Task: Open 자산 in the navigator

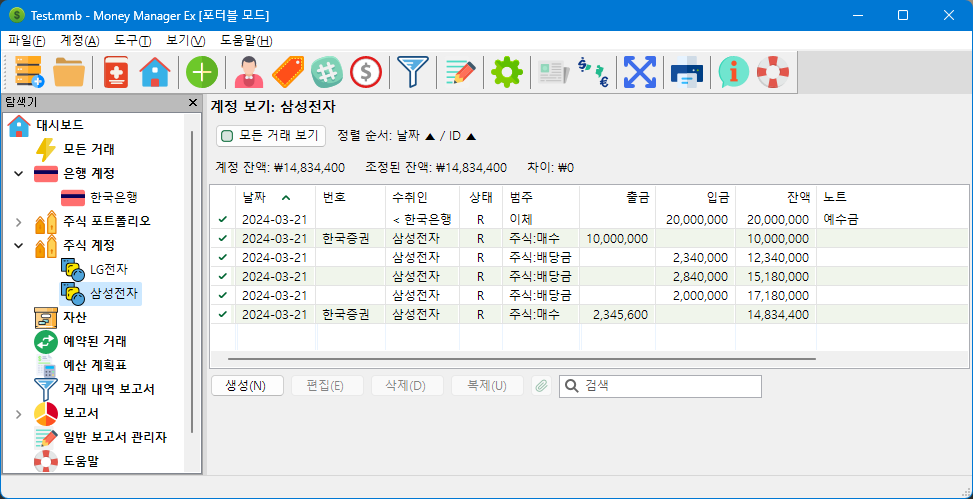Action: (74, 317)
